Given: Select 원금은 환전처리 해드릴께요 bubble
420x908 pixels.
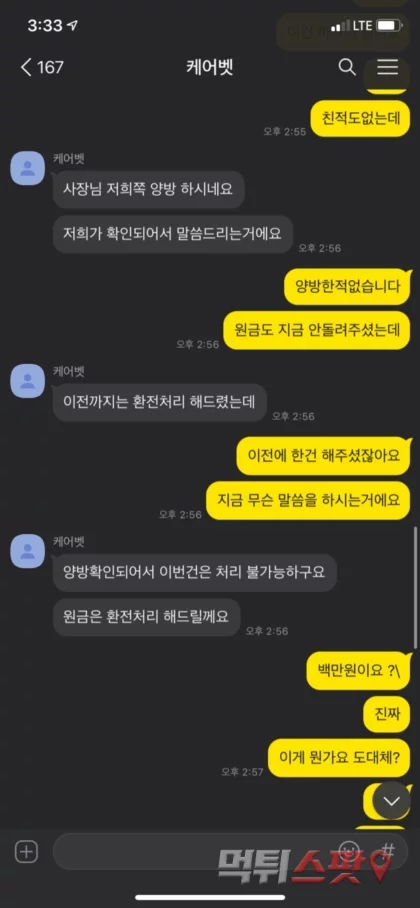Looking at the screenshot, I should pyautogui.click(x=146, y=617).
